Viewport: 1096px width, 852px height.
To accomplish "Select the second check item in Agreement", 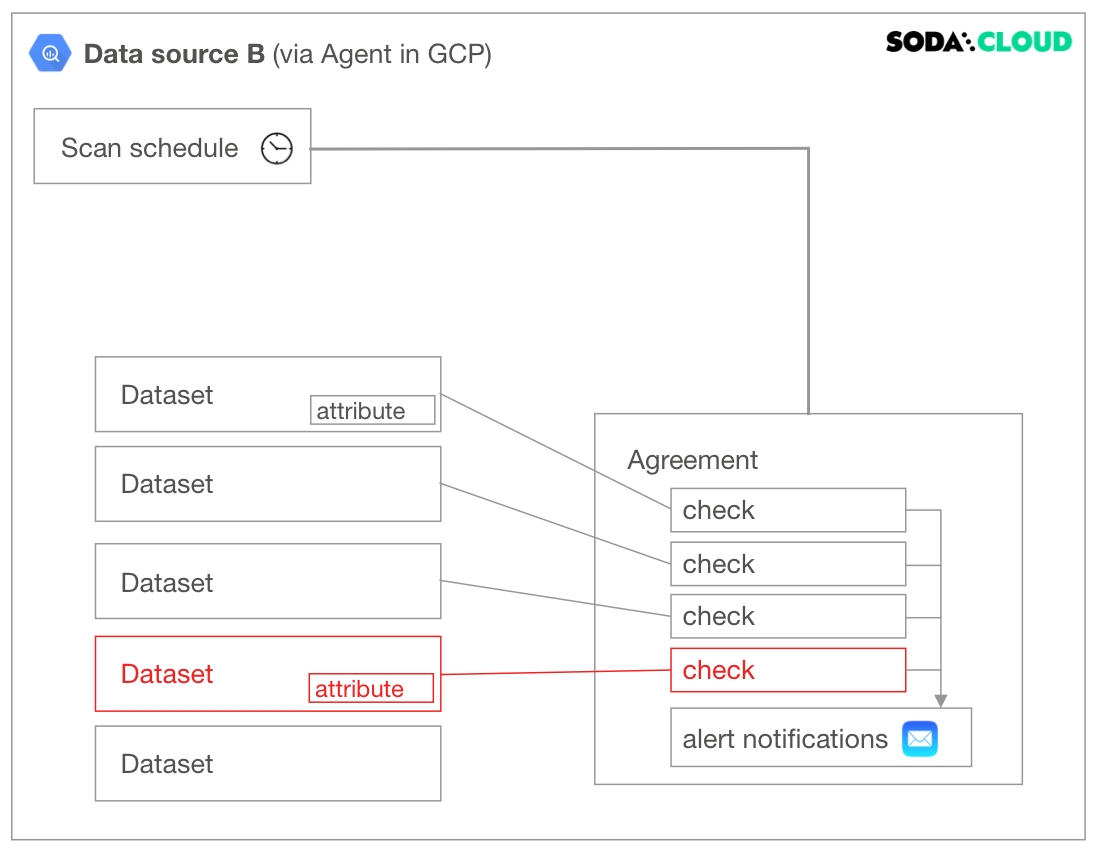I will click(x=787, y=564).
